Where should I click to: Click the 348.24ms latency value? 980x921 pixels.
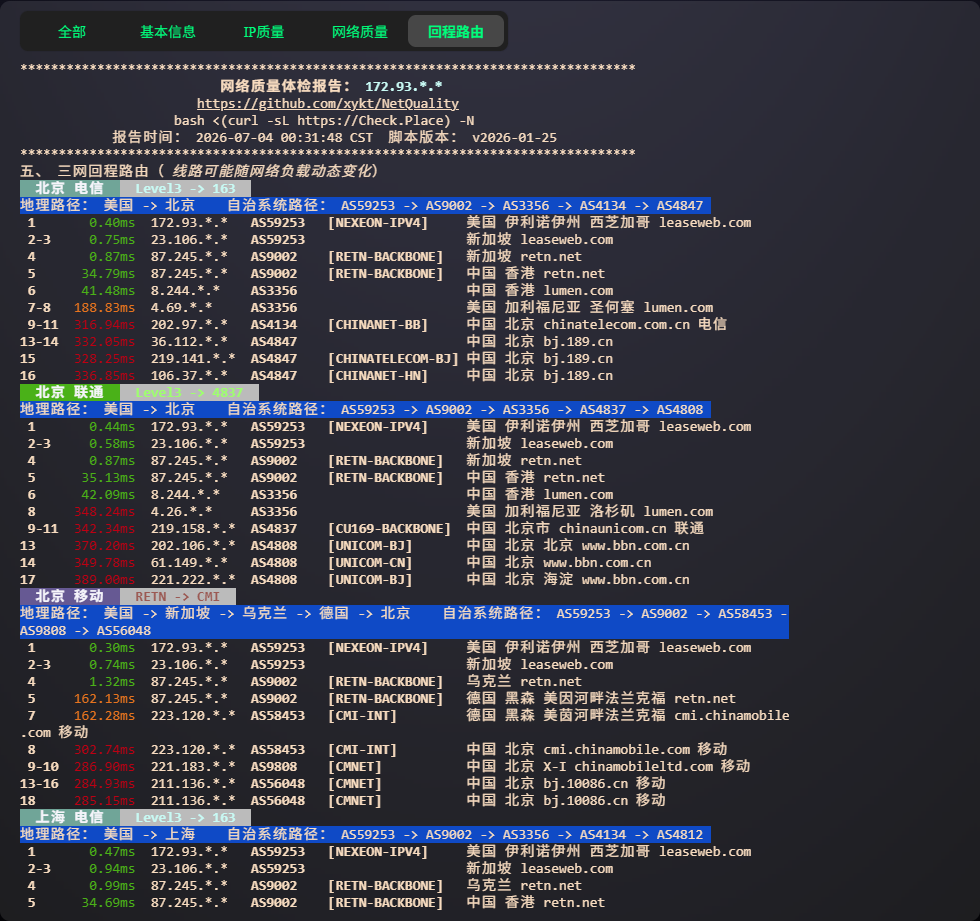pos(104,512)
